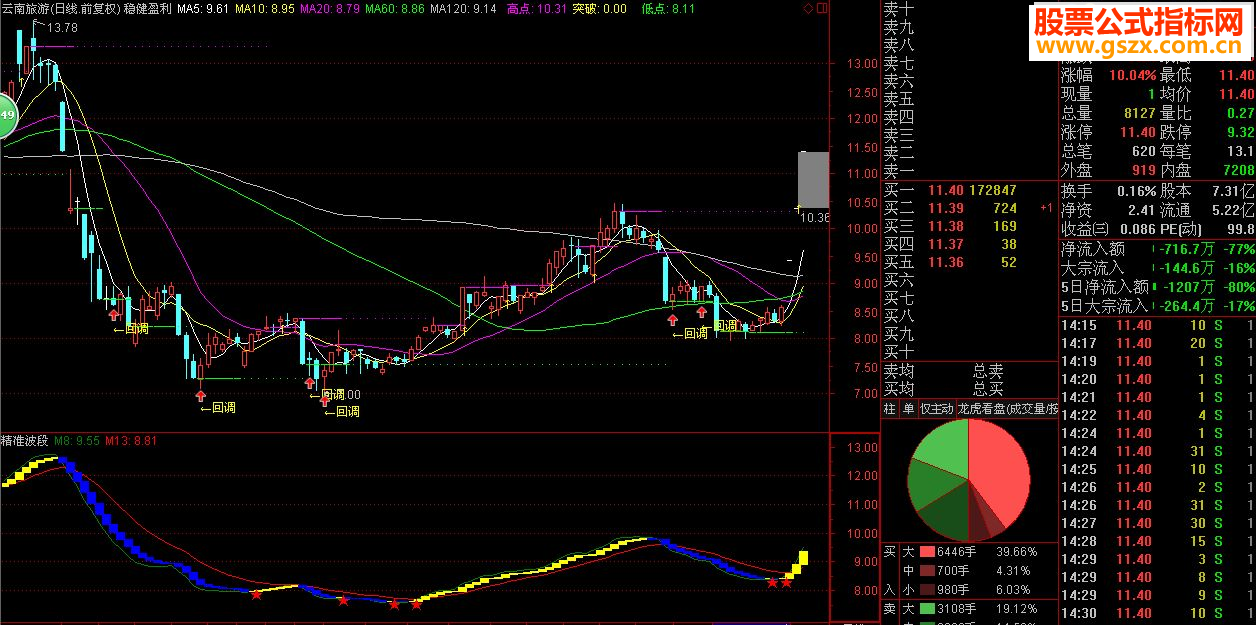The height and width of the screenshot is (625, 1256).
Task: Click the 5日大宗流入 -264.4万 row
Action: tap(1157, 306)
